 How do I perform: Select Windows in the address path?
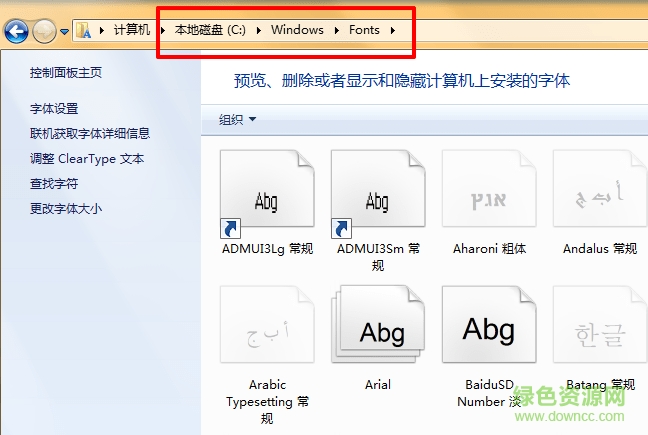click(x=297, y=30)
